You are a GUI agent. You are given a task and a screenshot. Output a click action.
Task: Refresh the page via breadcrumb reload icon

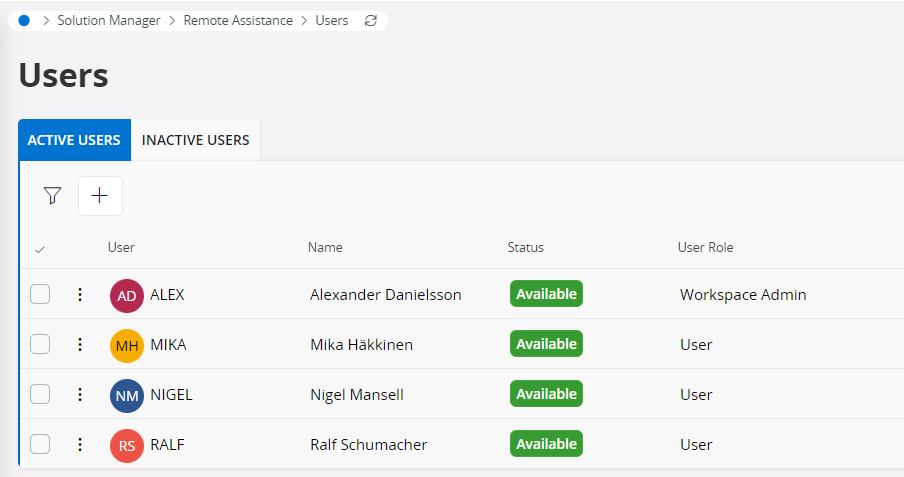coord(371,21)
